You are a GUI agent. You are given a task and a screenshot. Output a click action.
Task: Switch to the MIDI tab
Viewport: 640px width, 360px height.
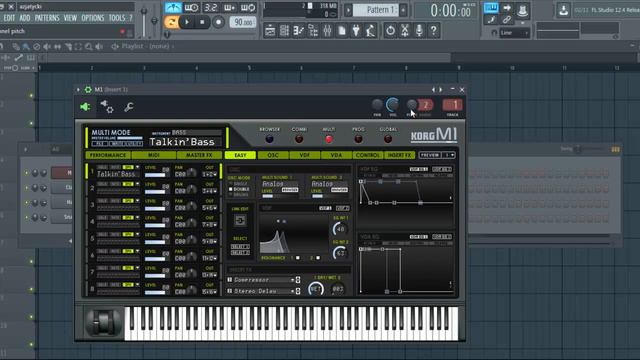154,156
